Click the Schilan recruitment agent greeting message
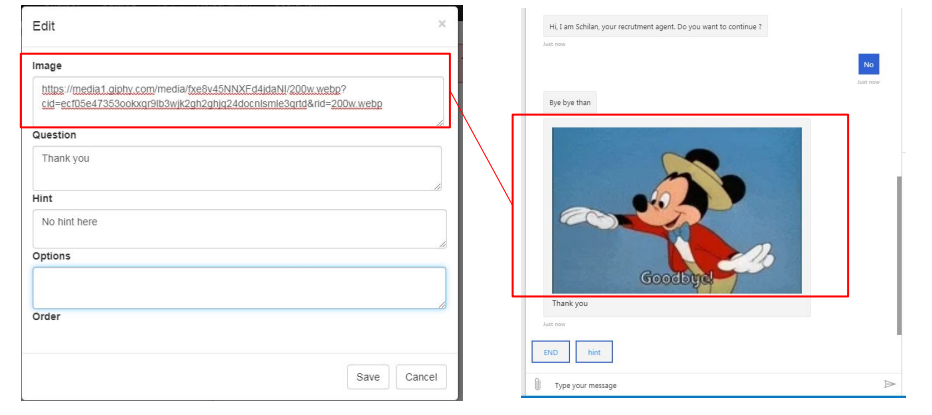Image resolution: width=932 pixels, height=415 pixels. click(x=655, y=26)
